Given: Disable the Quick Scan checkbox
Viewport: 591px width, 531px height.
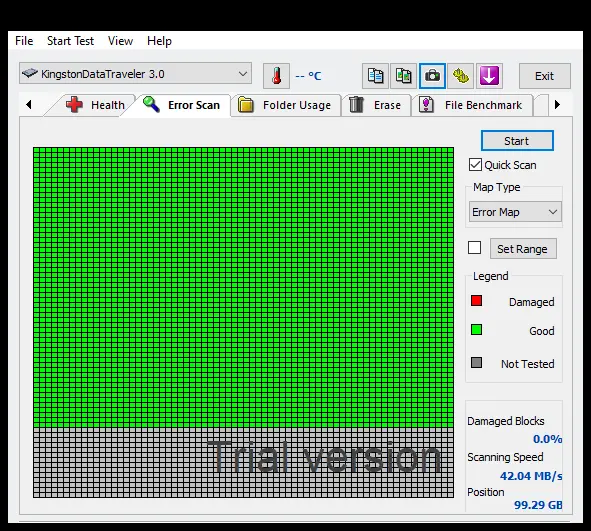Looking at the screenshot, I should pyautogui.click(x=475, y=165).
